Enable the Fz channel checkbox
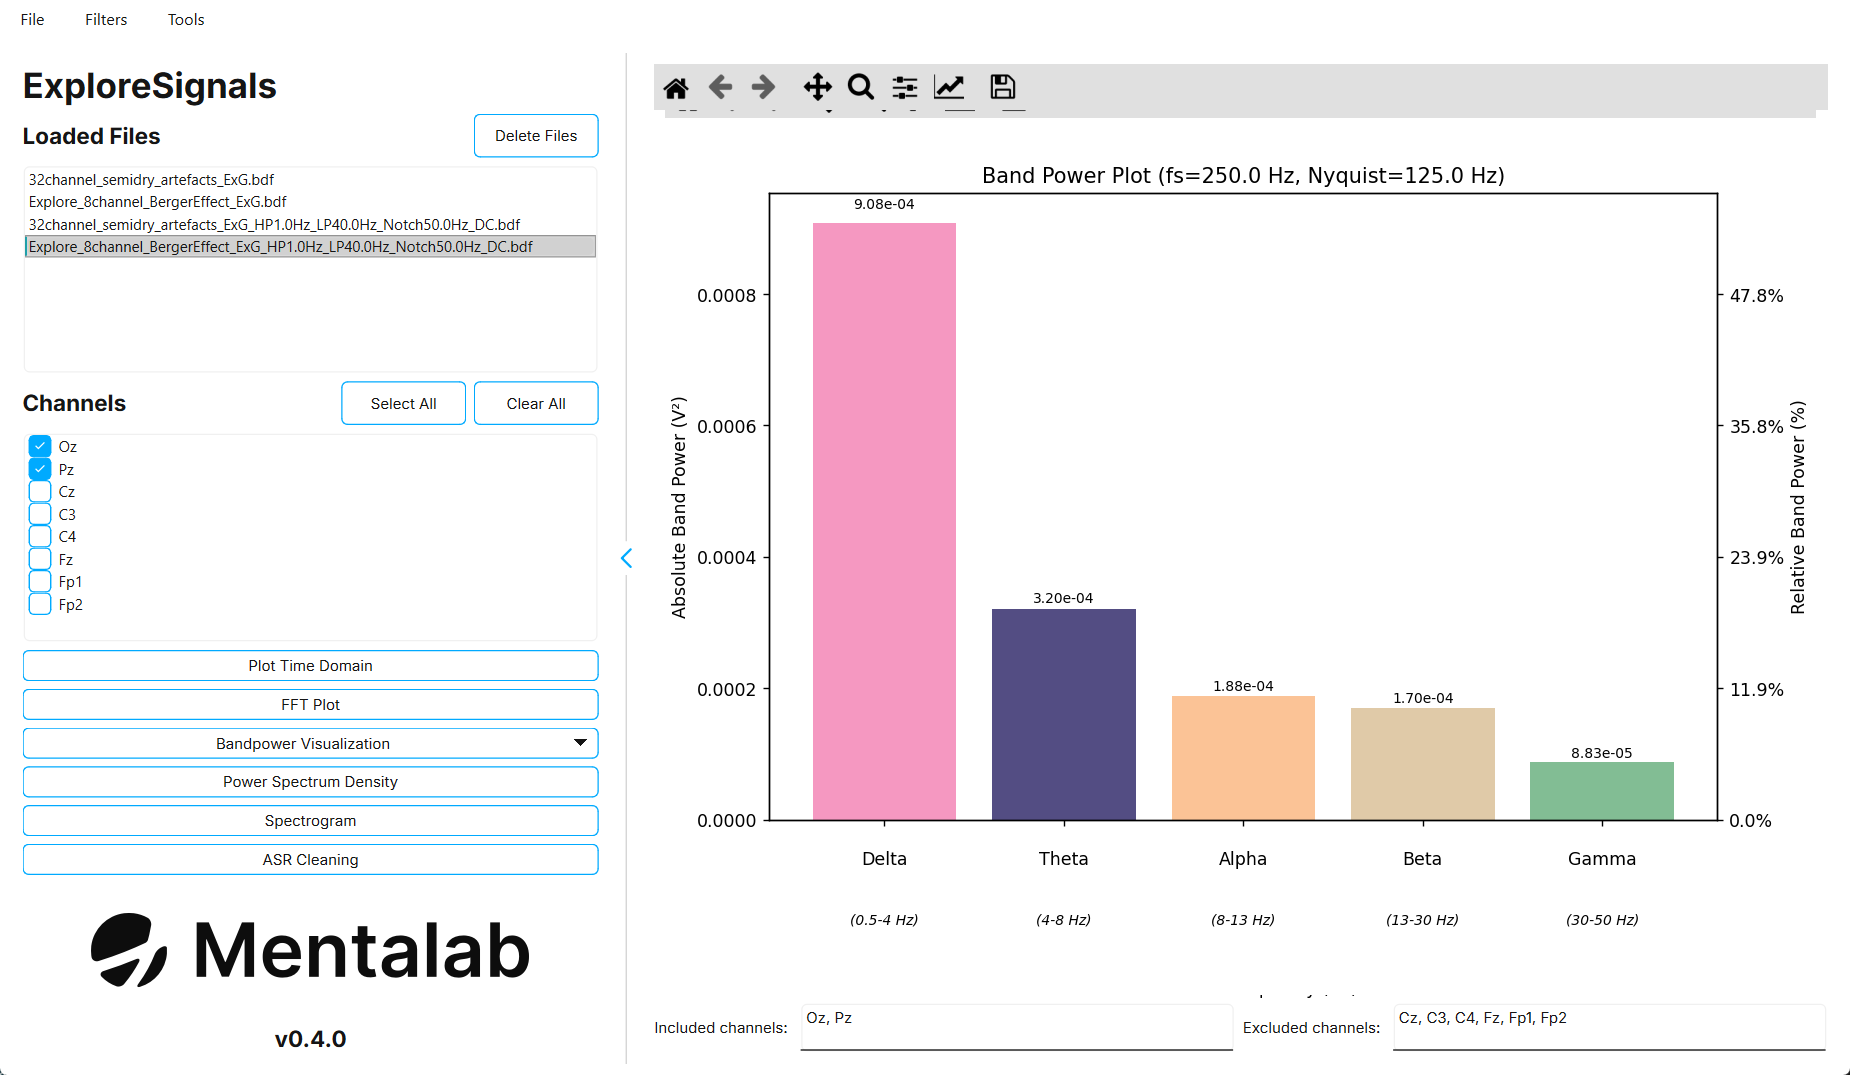 tap(40, 559)
